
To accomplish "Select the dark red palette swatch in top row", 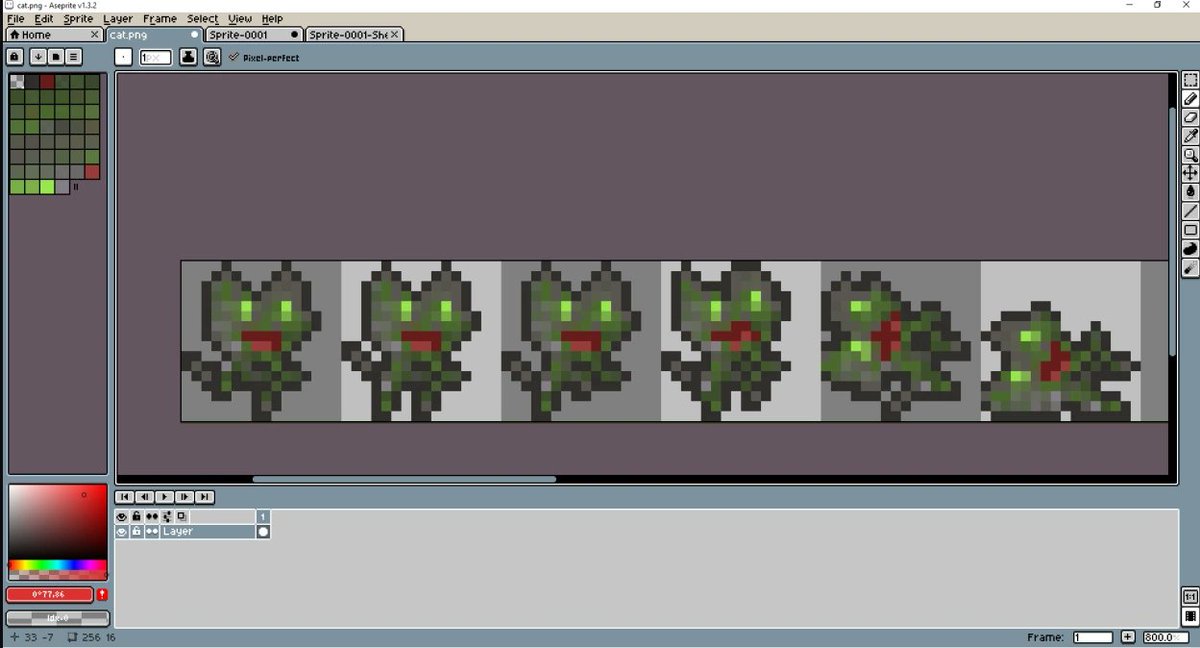I will 47,82.
